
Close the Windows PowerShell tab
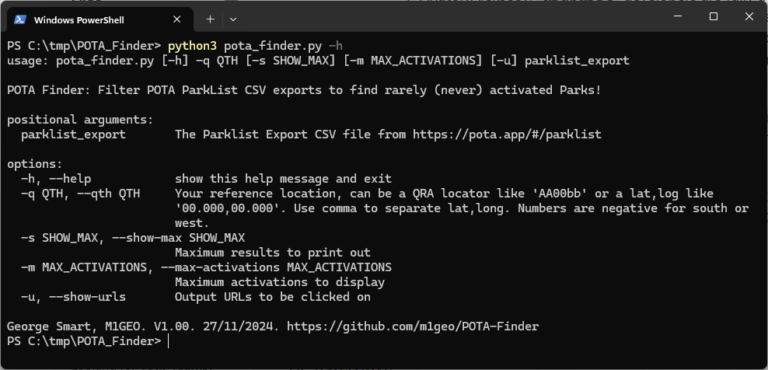177,19
